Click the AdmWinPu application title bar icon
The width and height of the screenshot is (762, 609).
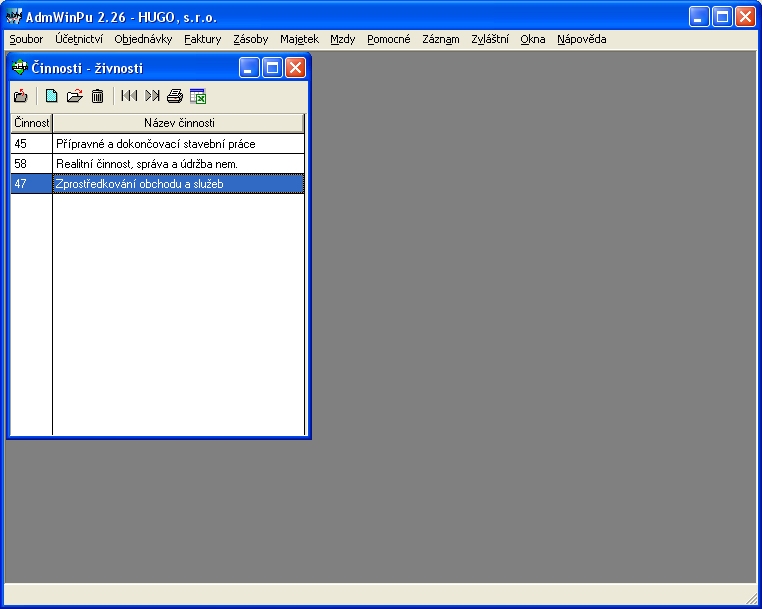click(x=14, y=16)
